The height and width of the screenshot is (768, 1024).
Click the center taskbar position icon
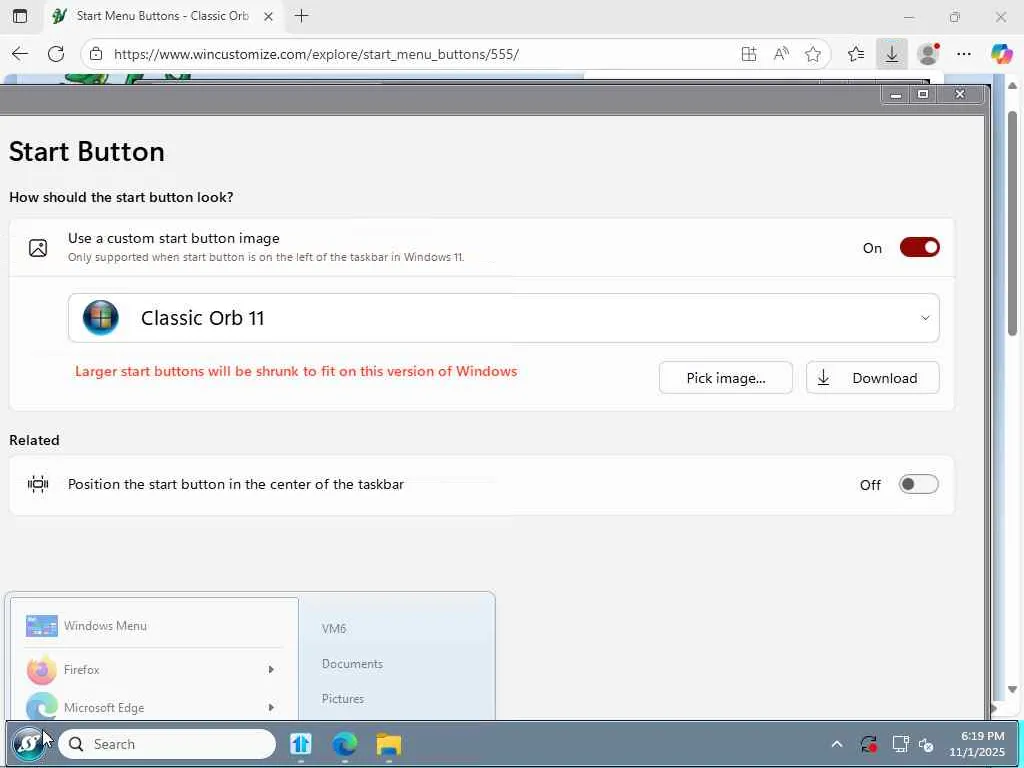pyautogui.click(x=38, y=484)
